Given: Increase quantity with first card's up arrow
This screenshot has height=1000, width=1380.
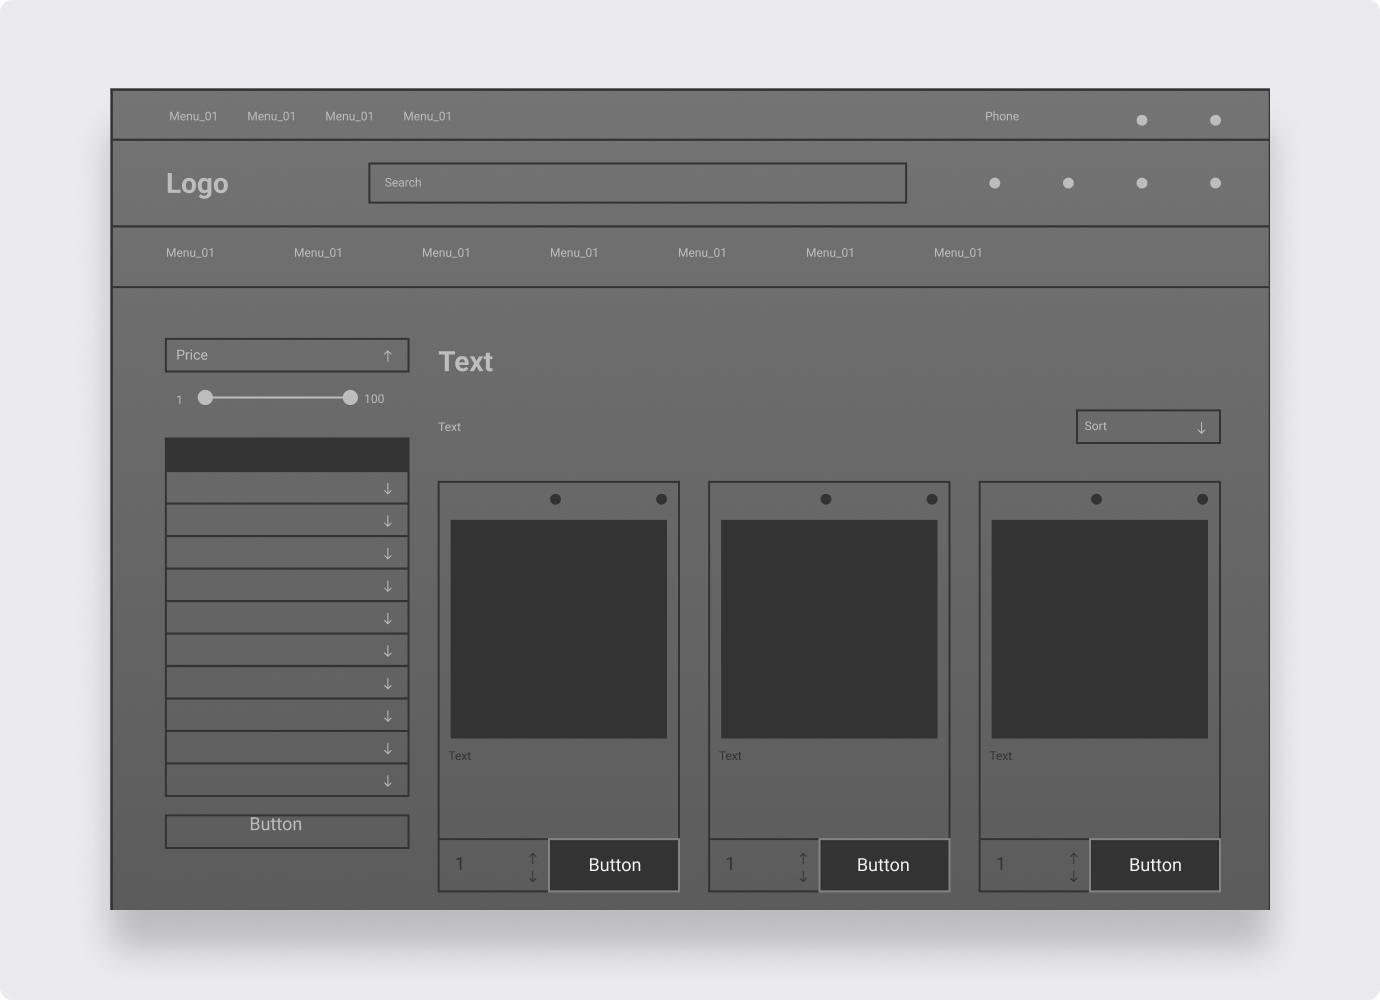Looking at the screenshot, I should pos(533,858).
